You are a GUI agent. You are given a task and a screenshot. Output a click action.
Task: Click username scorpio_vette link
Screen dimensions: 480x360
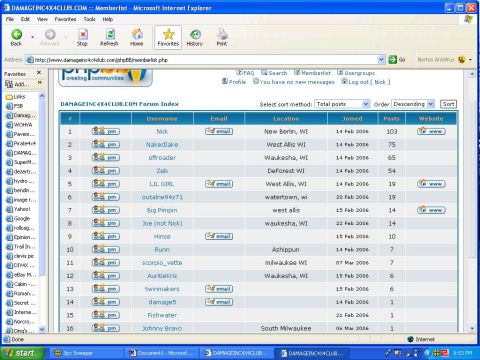click(162, 263)
